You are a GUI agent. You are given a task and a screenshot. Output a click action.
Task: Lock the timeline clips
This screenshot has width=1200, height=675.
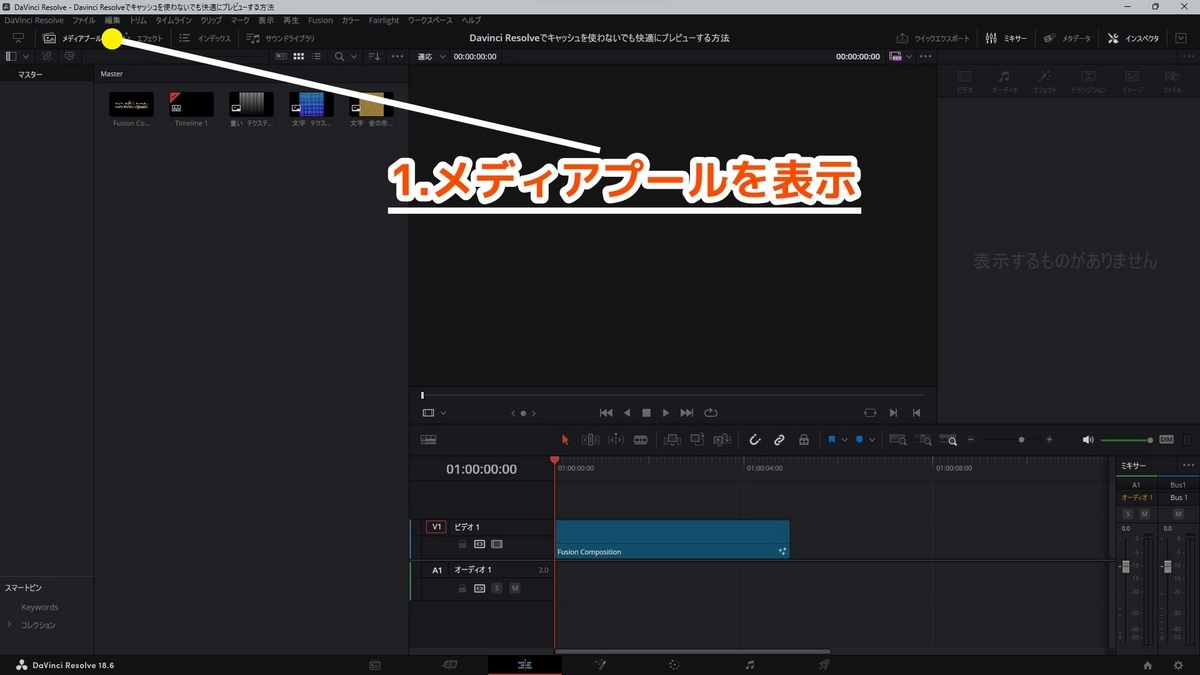(x=803, y=439)
